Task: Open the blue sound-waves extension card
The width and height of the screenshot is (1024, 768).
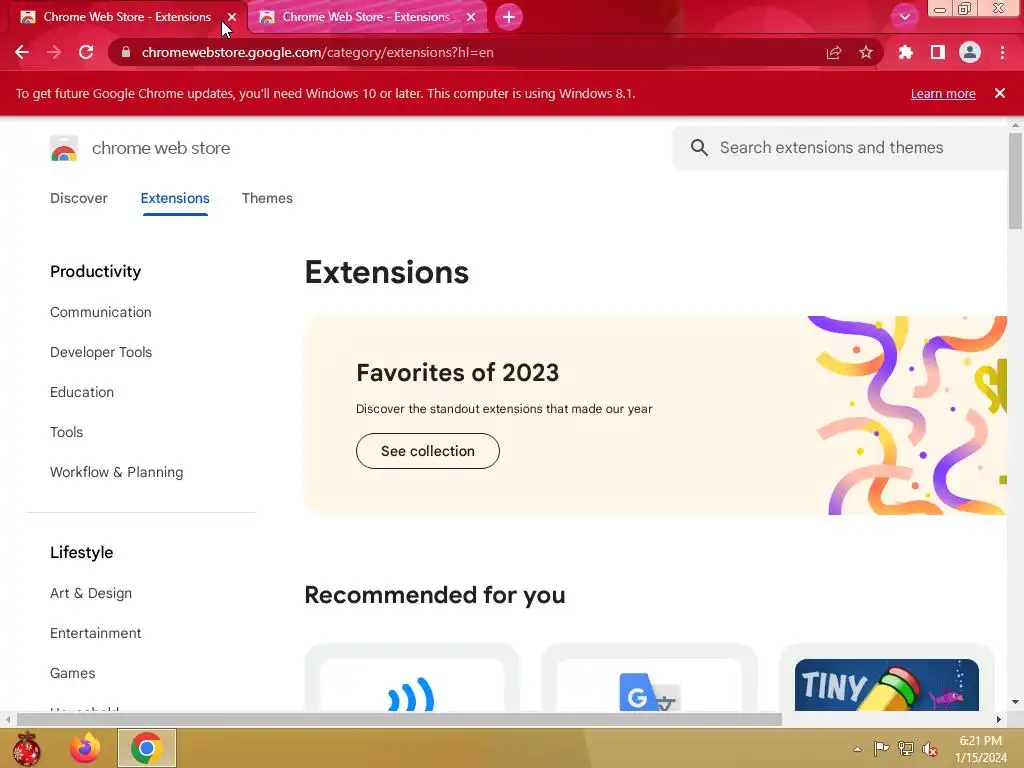Action: pos(411,679)
